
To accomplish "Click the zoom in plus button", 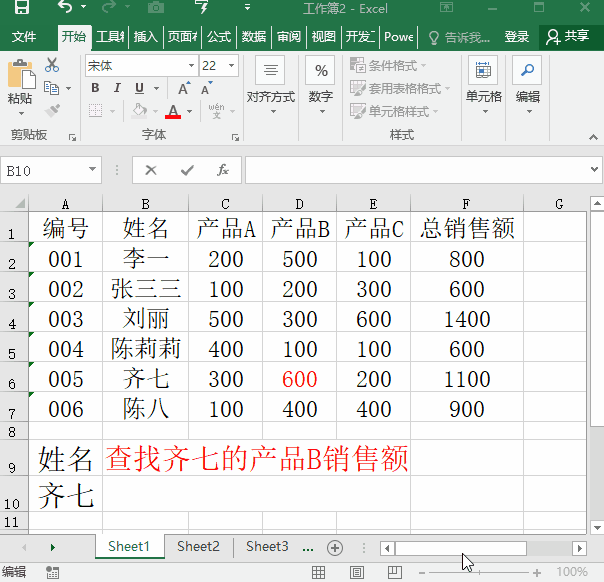I will pos(537,573).
